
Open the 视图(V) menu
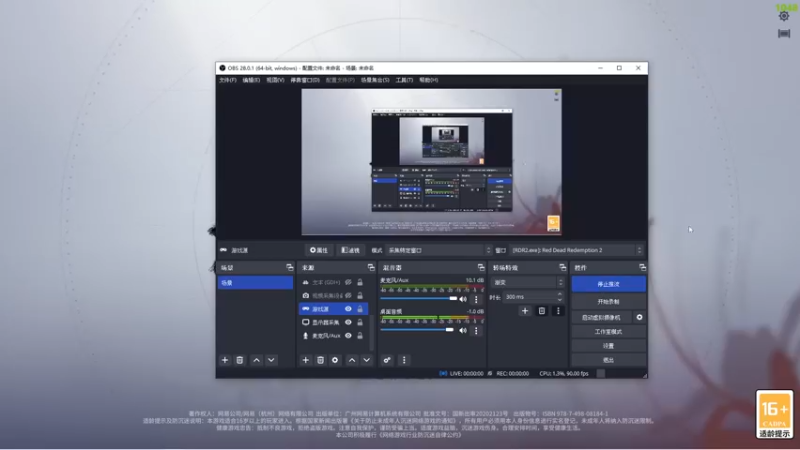click(x=275, y=80)
